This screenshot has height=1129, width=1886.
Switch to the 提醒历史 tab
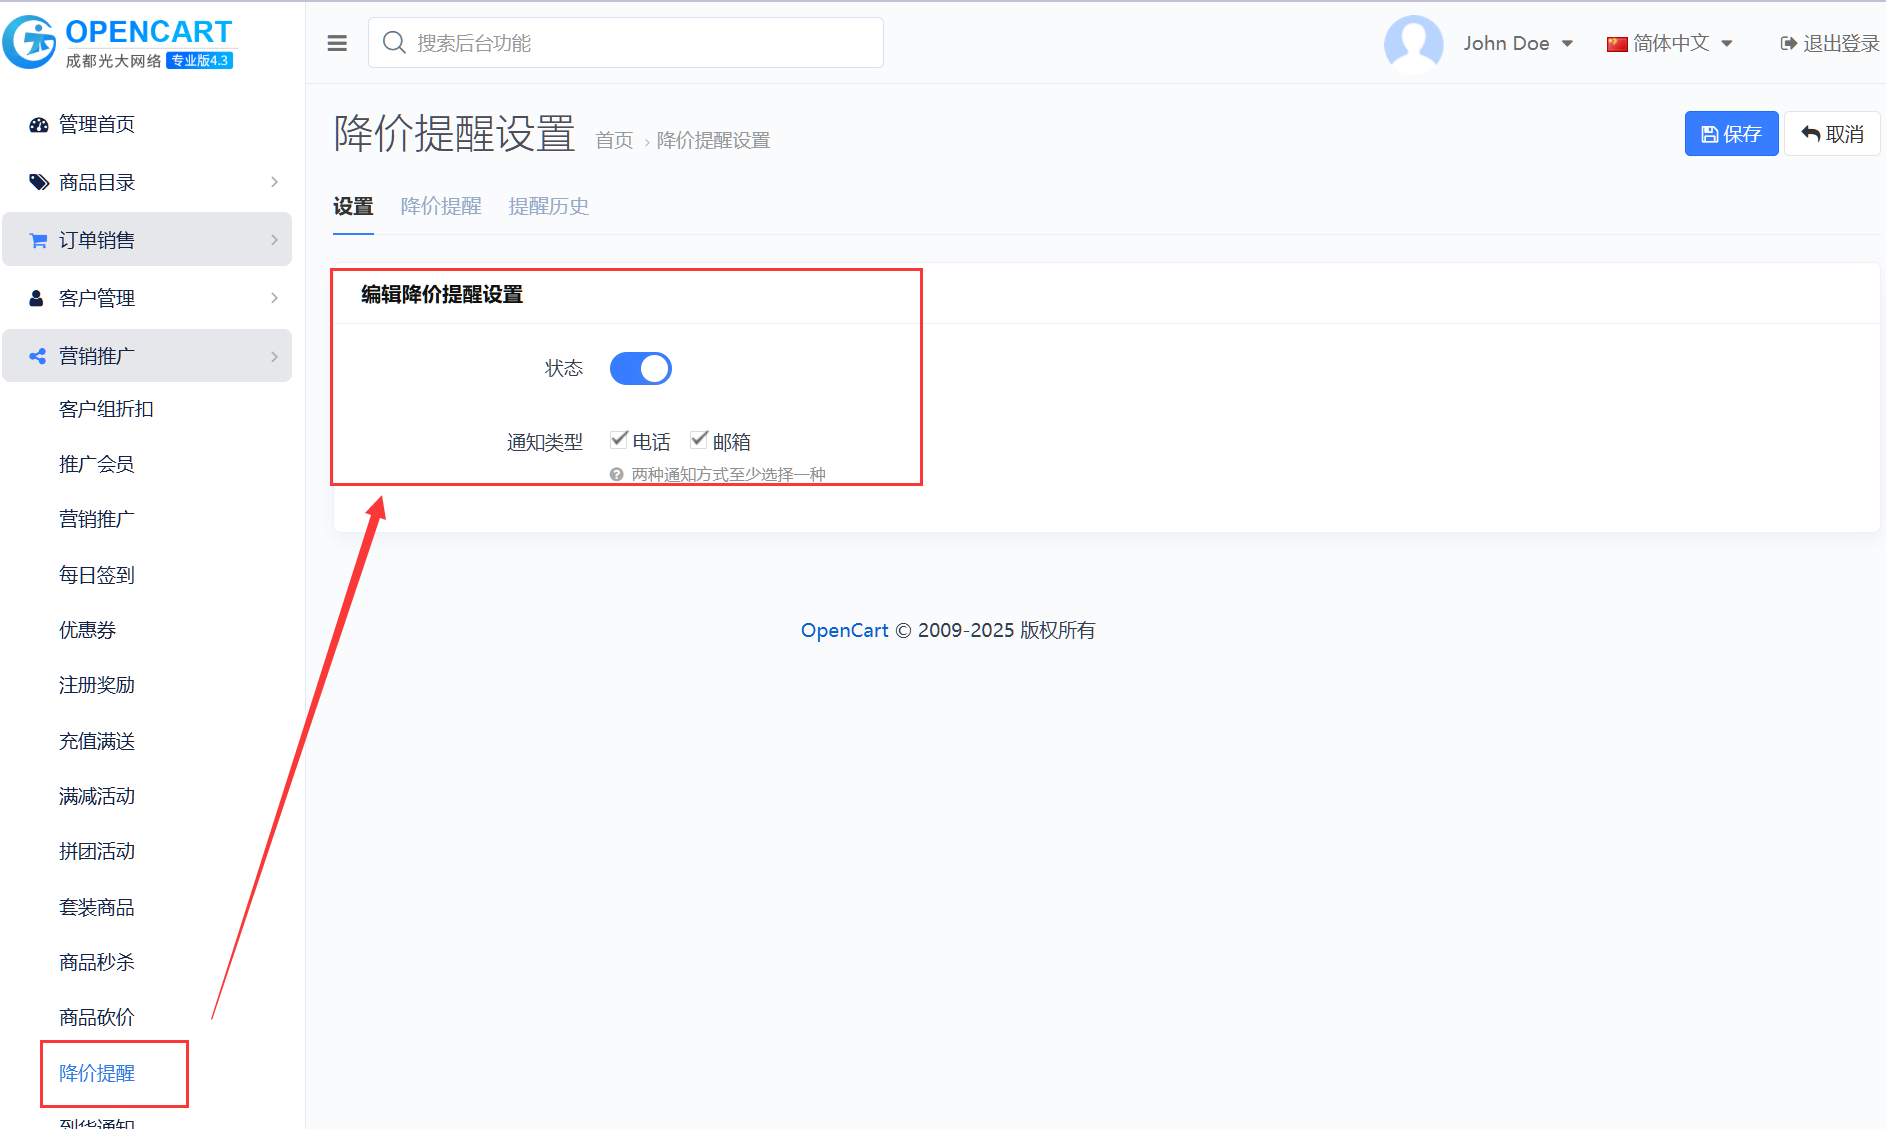(548, 206)
